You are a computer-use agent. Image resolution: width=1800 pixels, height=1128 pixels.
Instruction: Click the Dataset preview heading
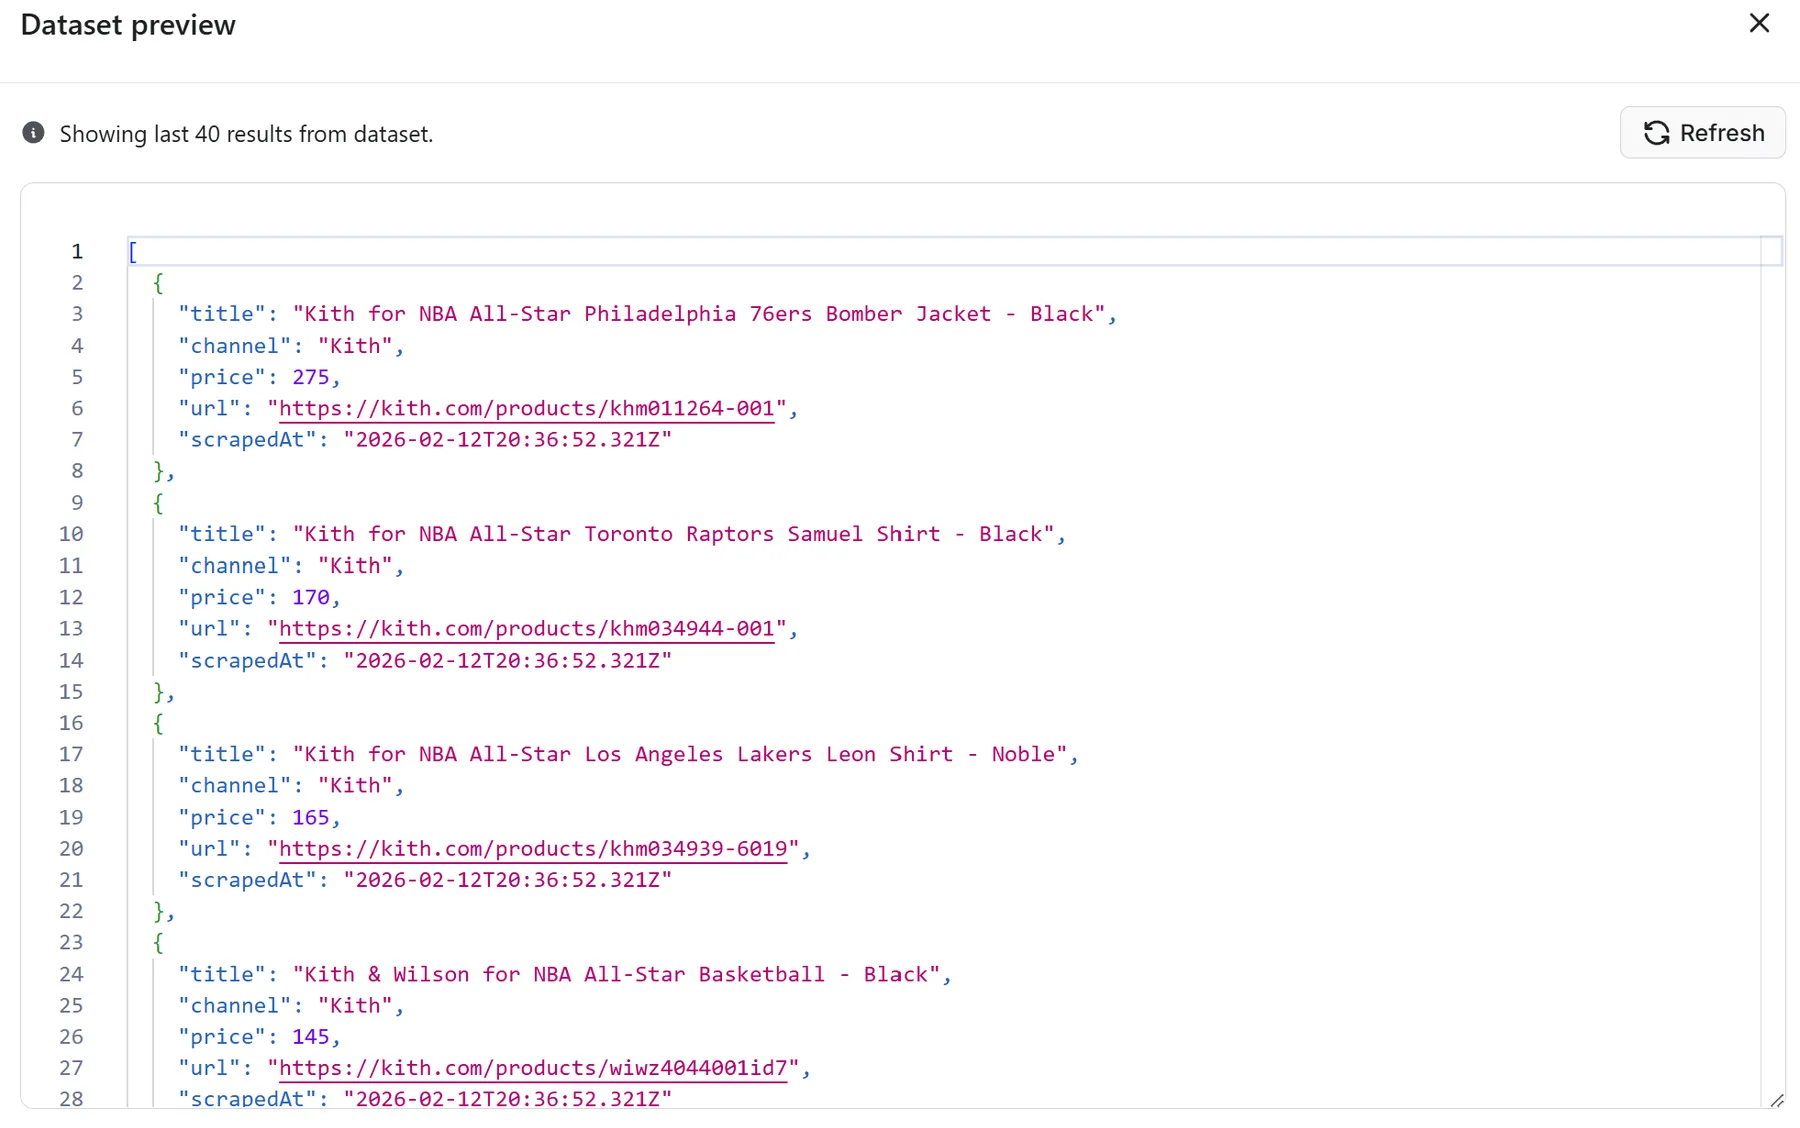pyautogui.click(x=127, y=24)
